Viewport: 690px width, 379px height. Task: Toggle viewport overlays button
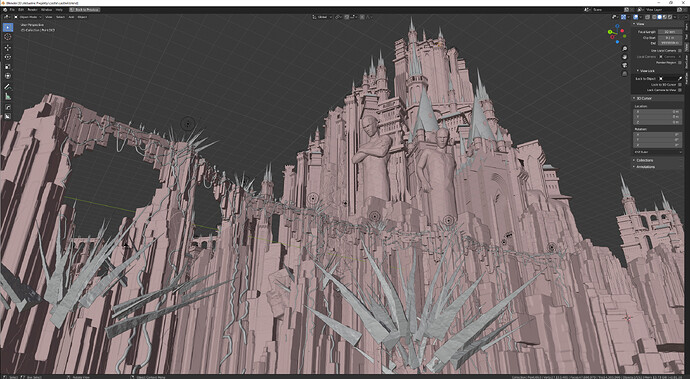(637, 17)
